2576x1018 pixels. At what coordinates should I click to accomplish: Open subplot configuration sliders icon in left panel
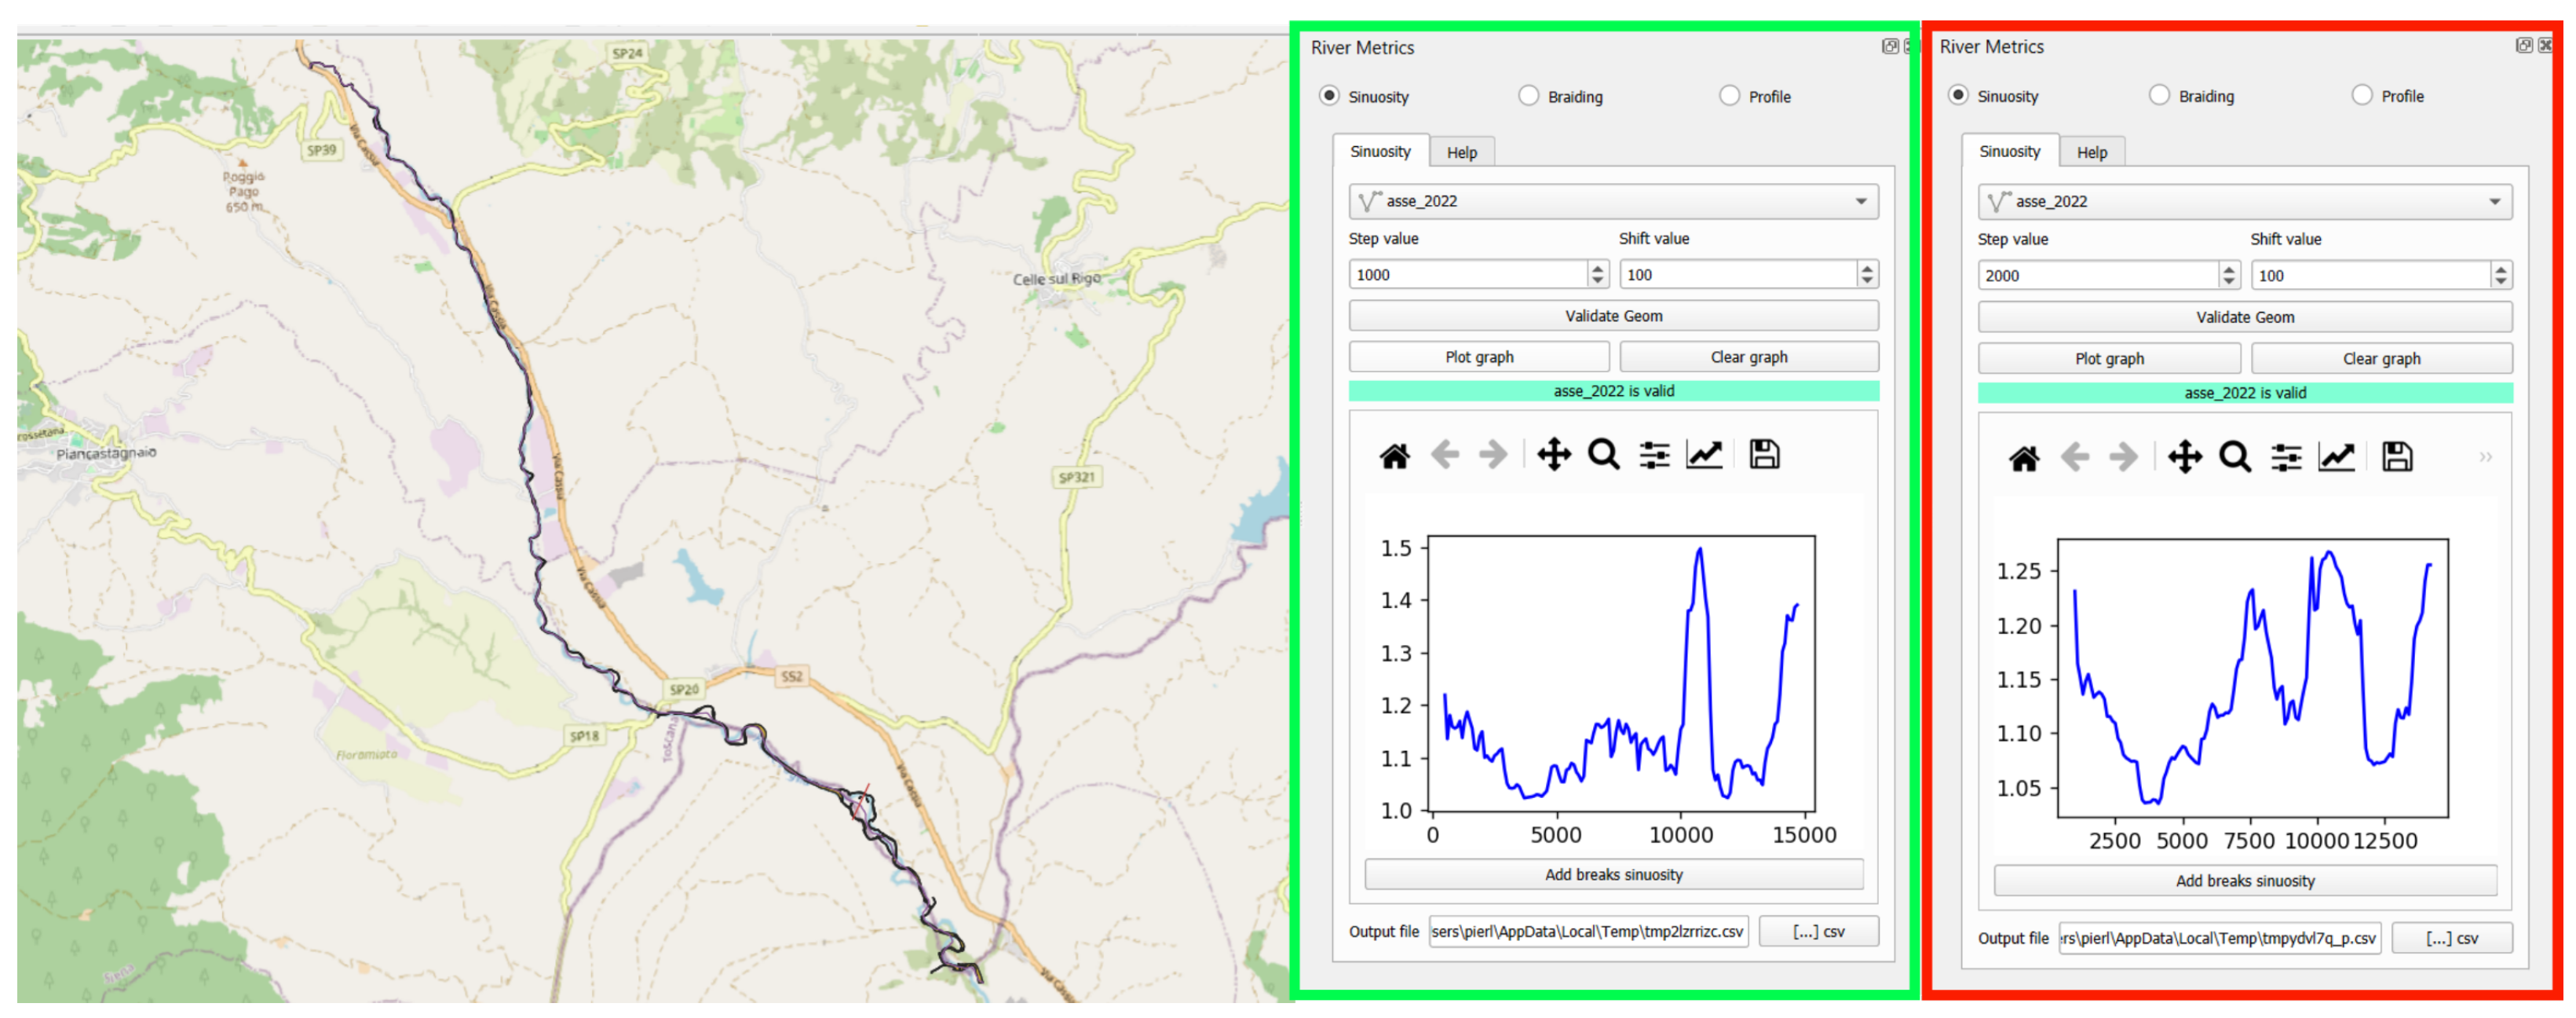(x=1654, y=455)
